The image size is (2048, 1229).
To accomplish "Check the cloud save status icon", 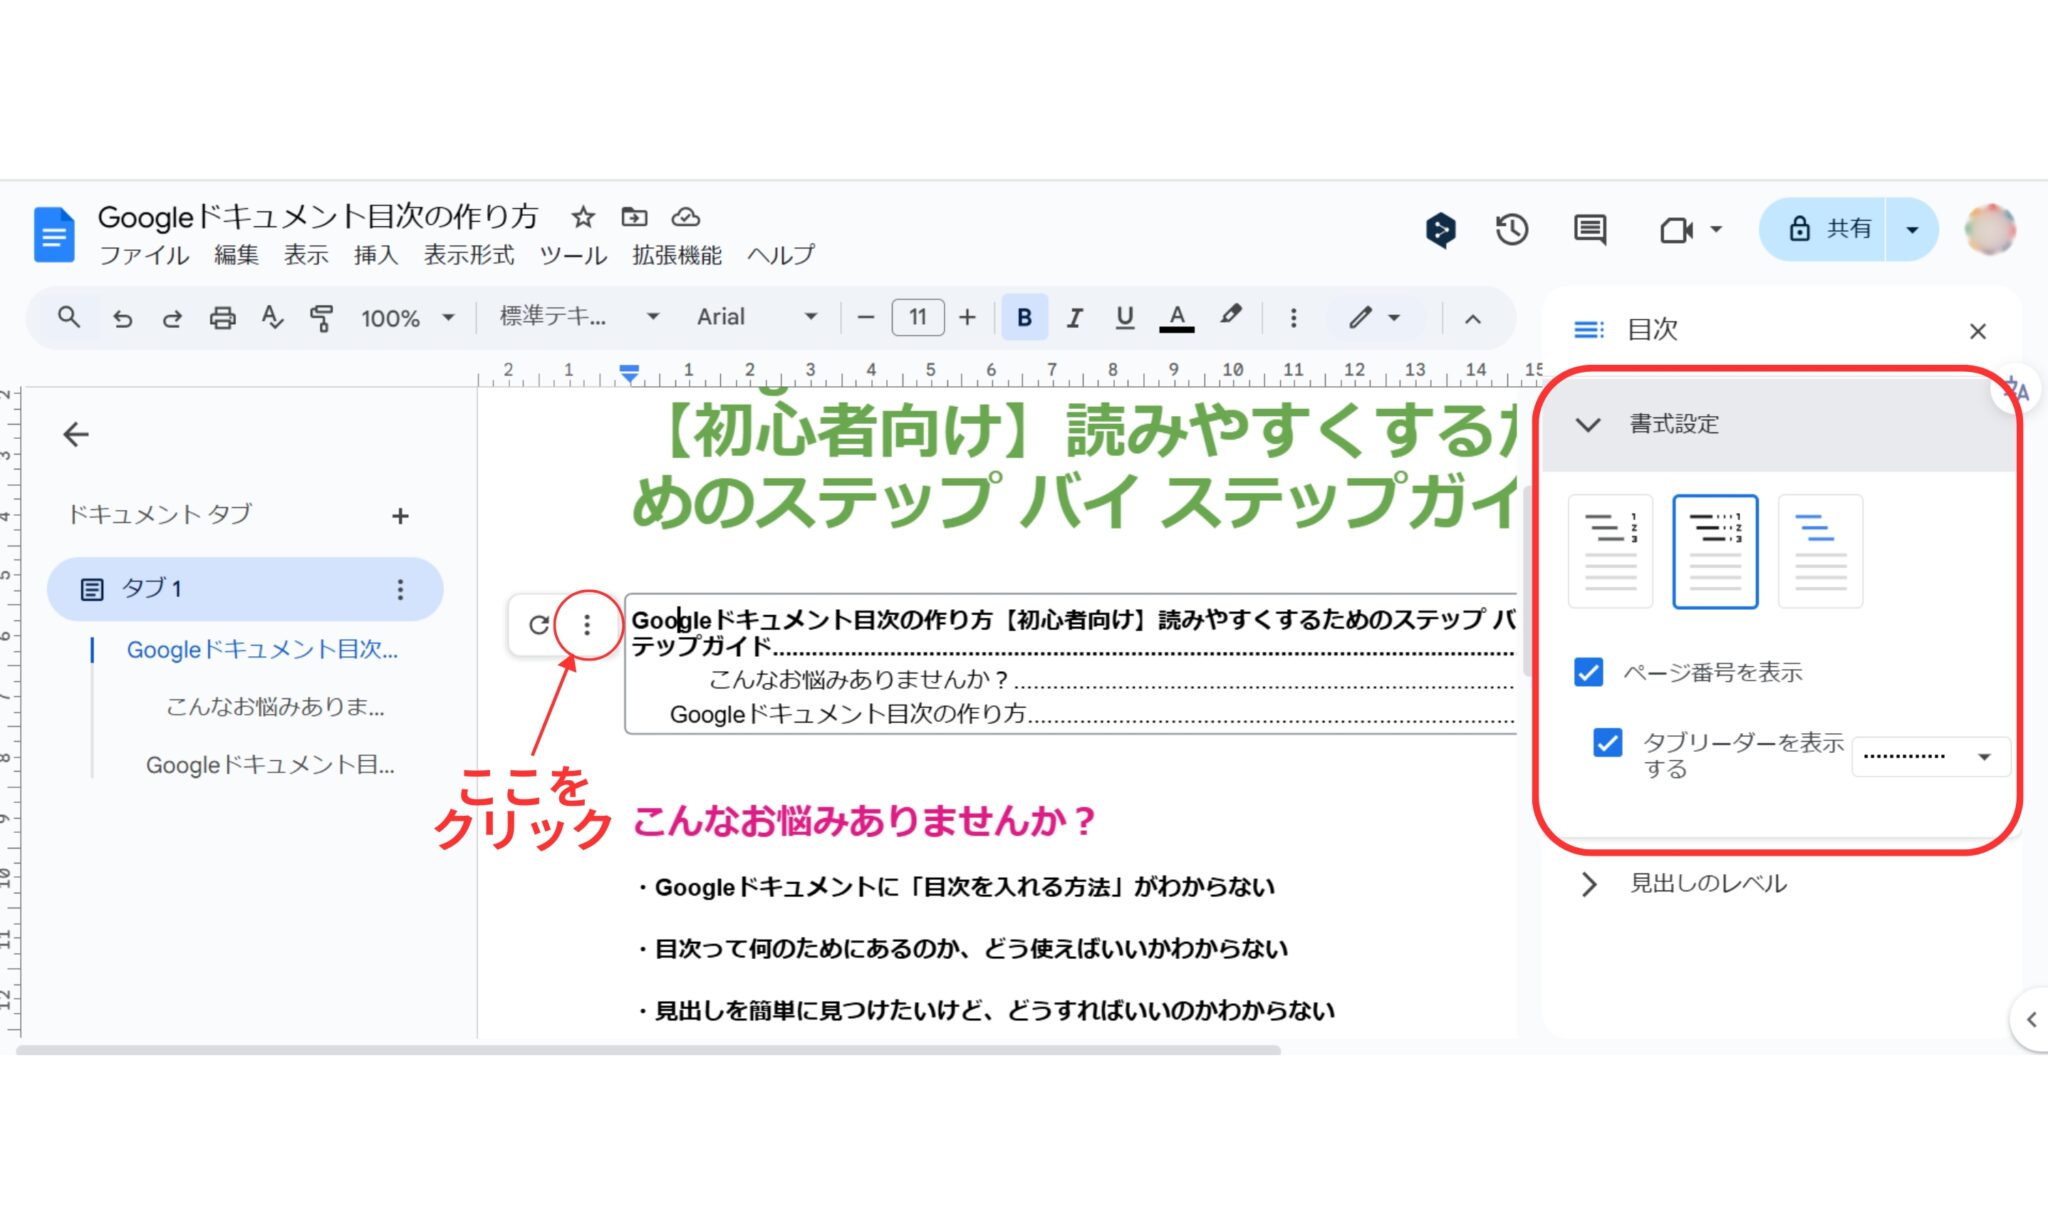I will tap(685, 216).
